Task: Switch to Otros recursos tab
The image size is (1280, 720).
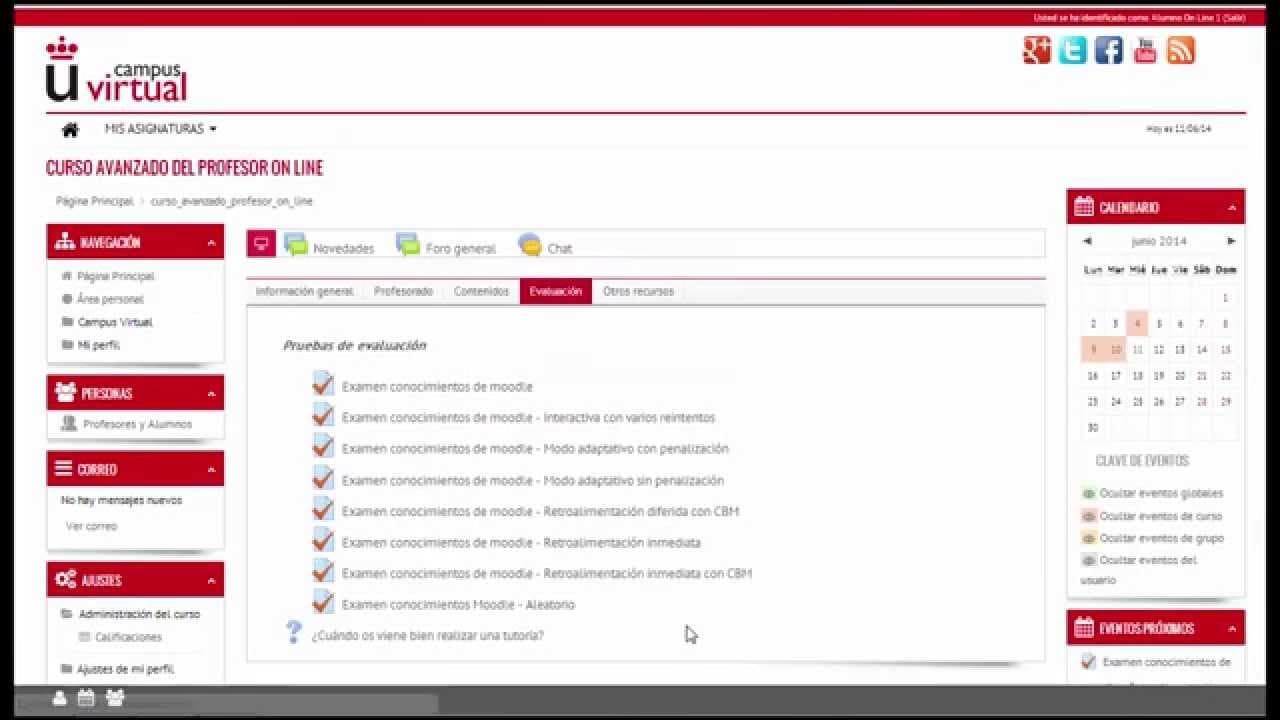Action: coord(638,291)
